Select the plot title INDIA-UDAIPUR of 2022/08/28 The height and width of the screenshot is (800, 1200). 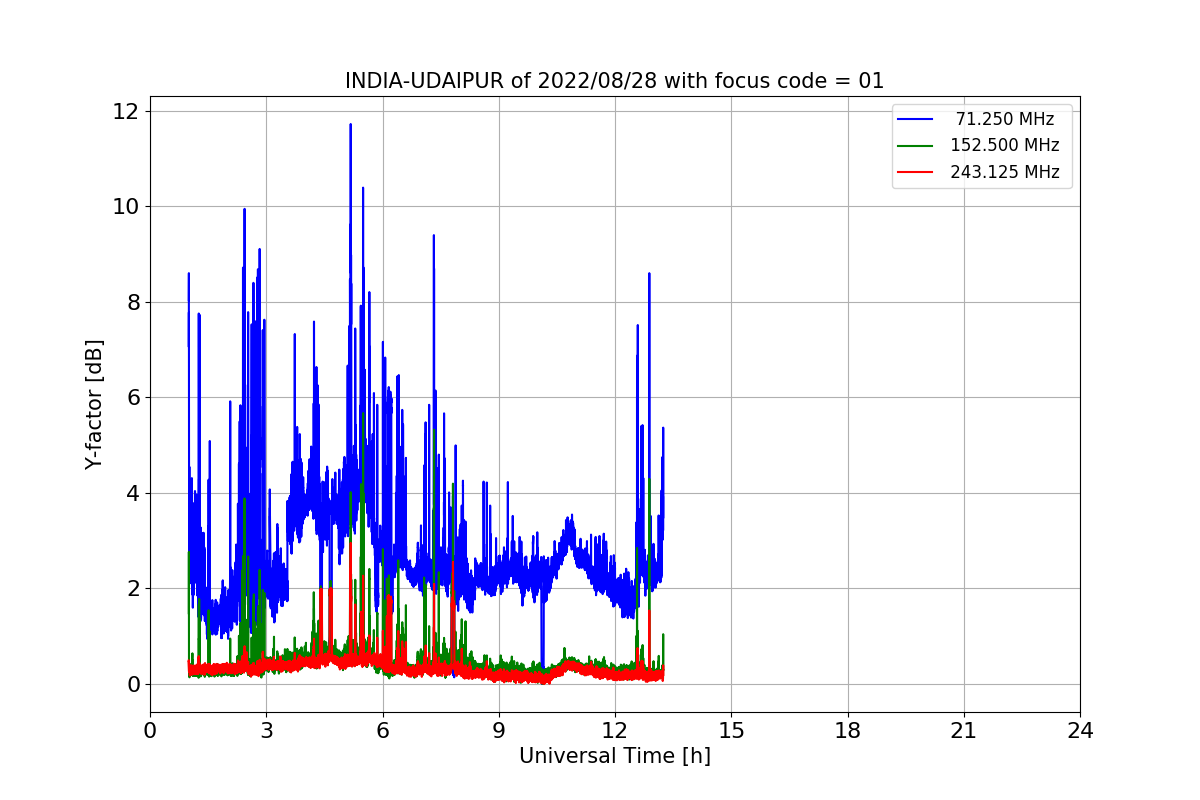[614, 81]
